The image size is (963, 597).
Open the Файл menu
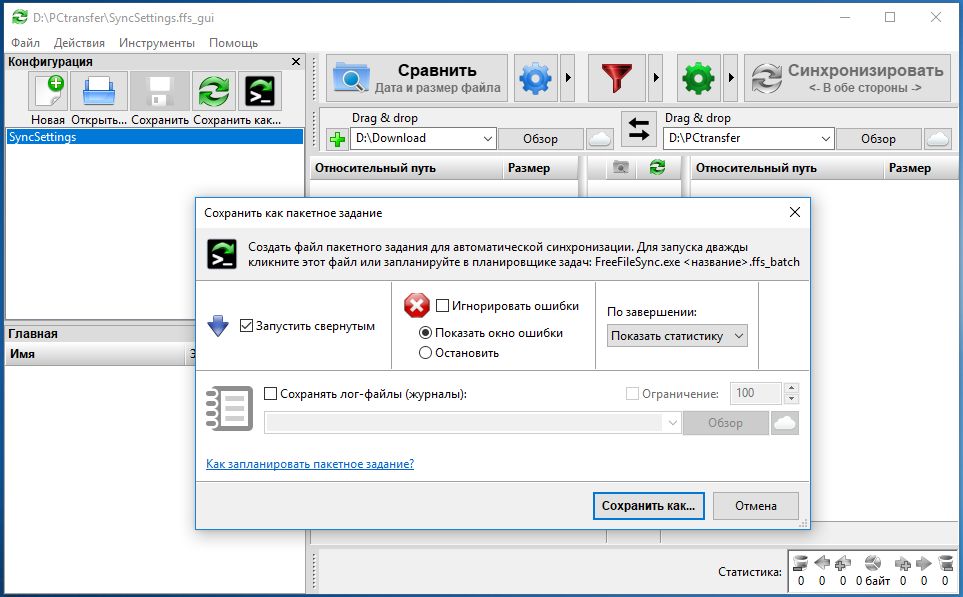click(26, 43)
